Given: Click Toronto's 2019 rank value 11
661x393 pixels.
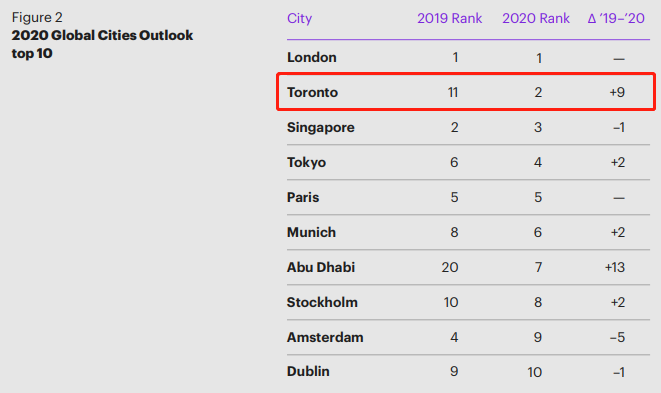Looking at the screenshot, I should click(x=453, y=92).
